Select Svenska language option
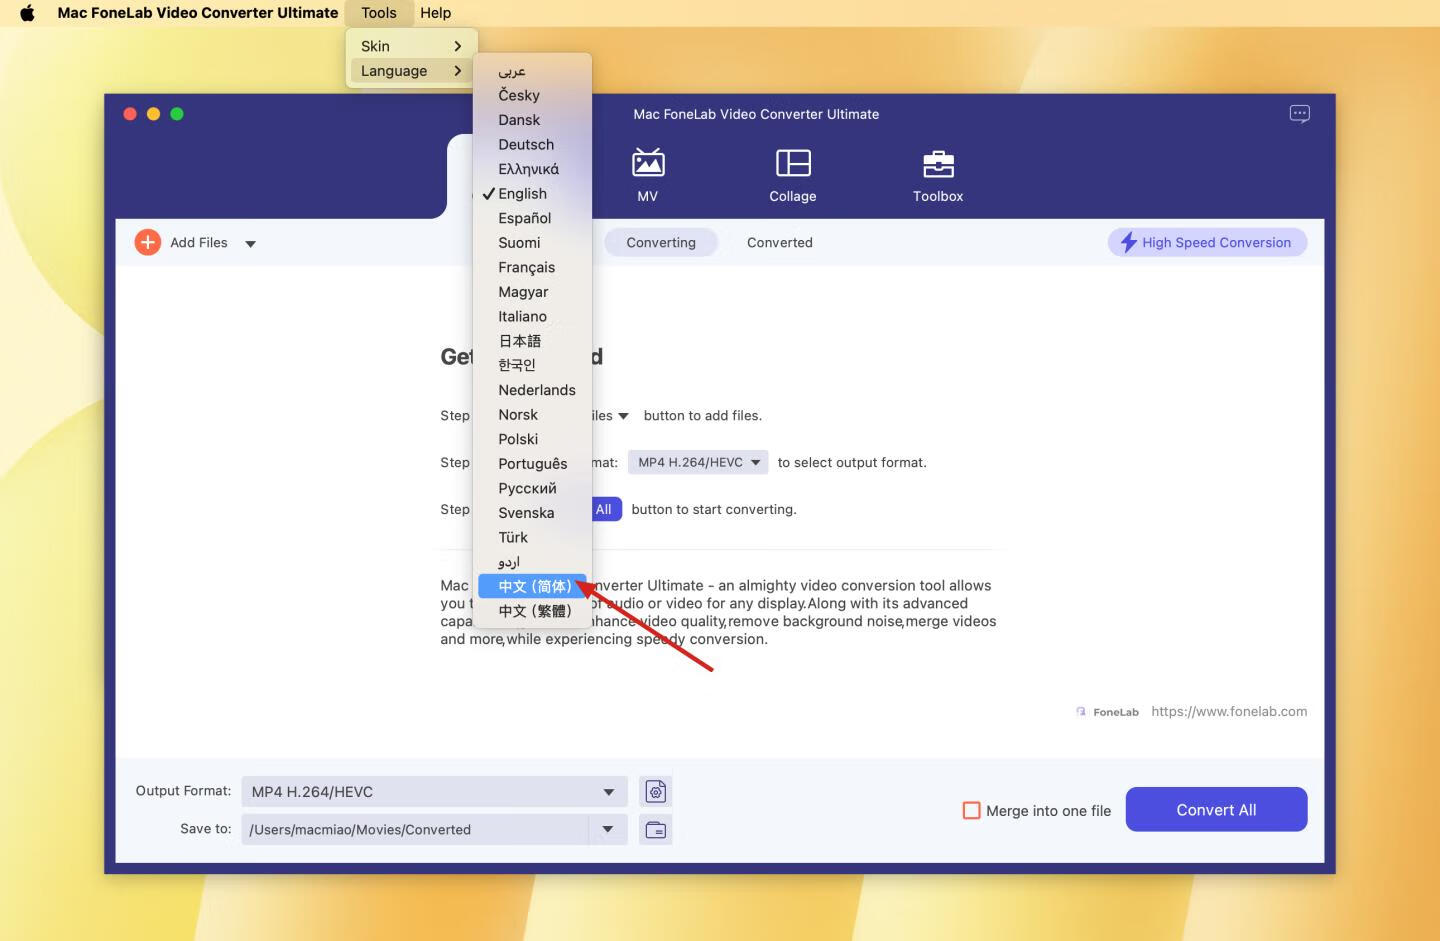Image resolution: width=1440 pixels, height=941 pixels. pos(532,512)
